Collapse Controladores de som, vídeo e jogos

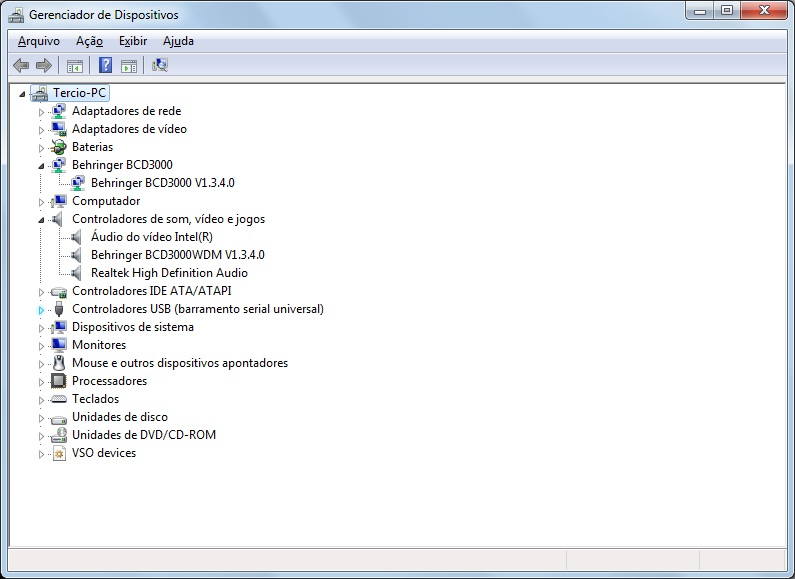pyautogui.click(x=41, y=220)
